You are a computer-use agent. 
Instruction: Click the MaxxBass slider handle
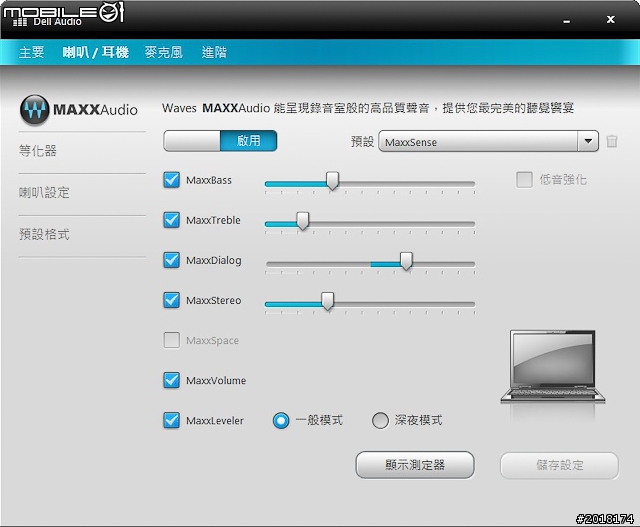coord(333,180)
